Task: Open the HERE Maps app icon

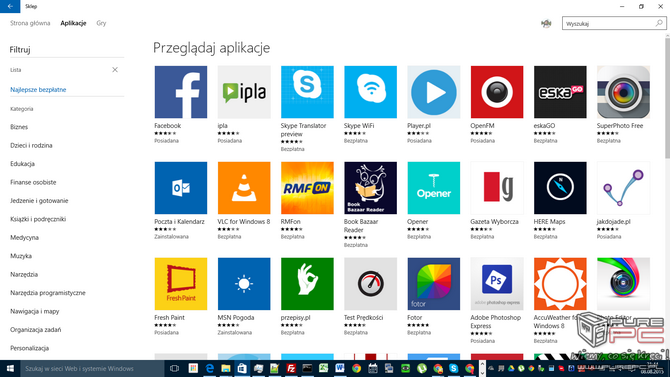Action: pos(560,188)
